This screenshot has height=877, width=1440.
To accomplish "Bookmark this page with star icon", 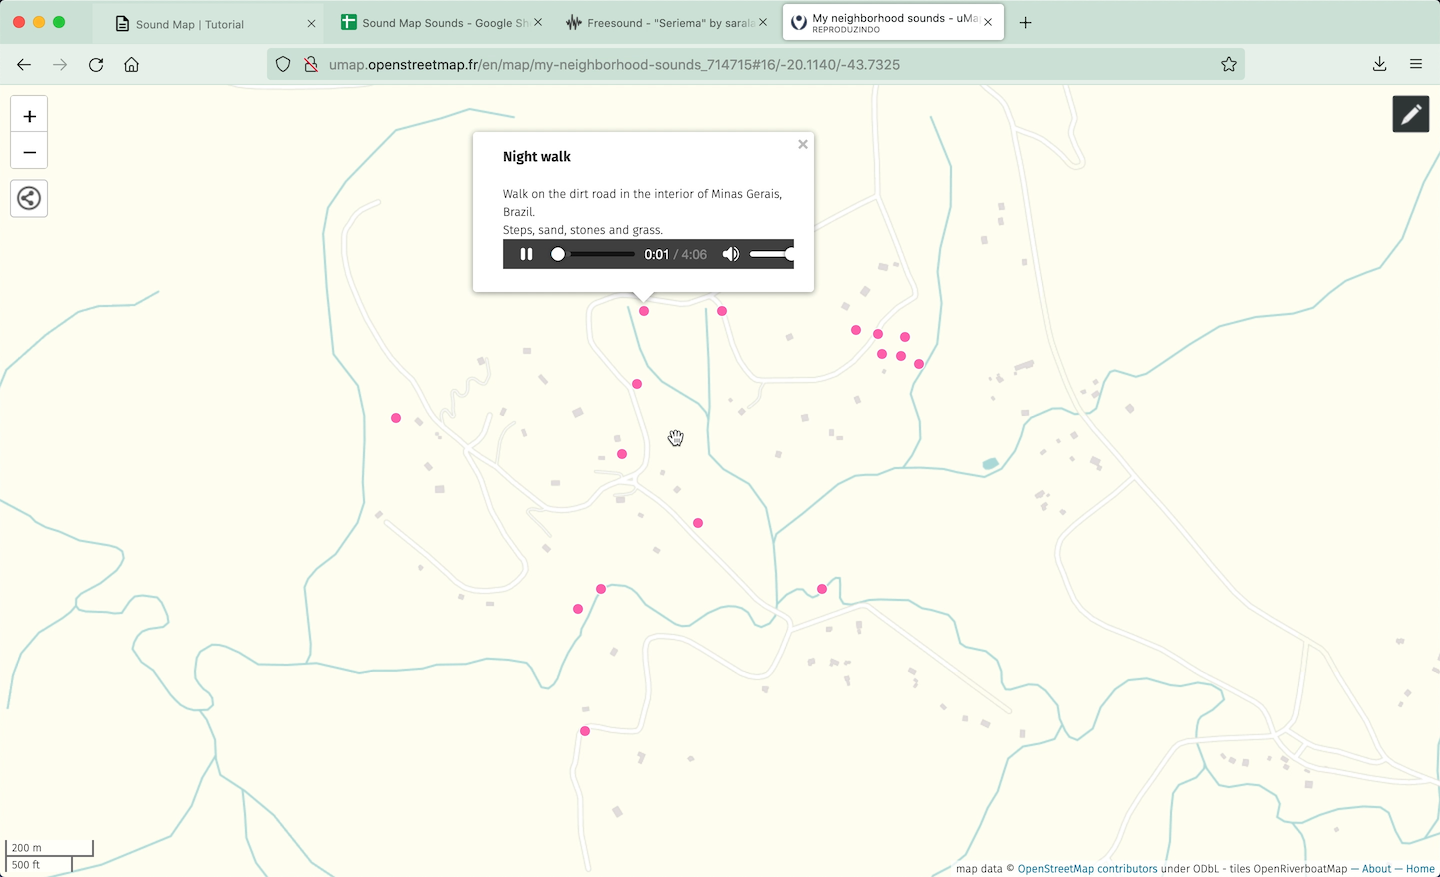I will (x=1228, y=64).
